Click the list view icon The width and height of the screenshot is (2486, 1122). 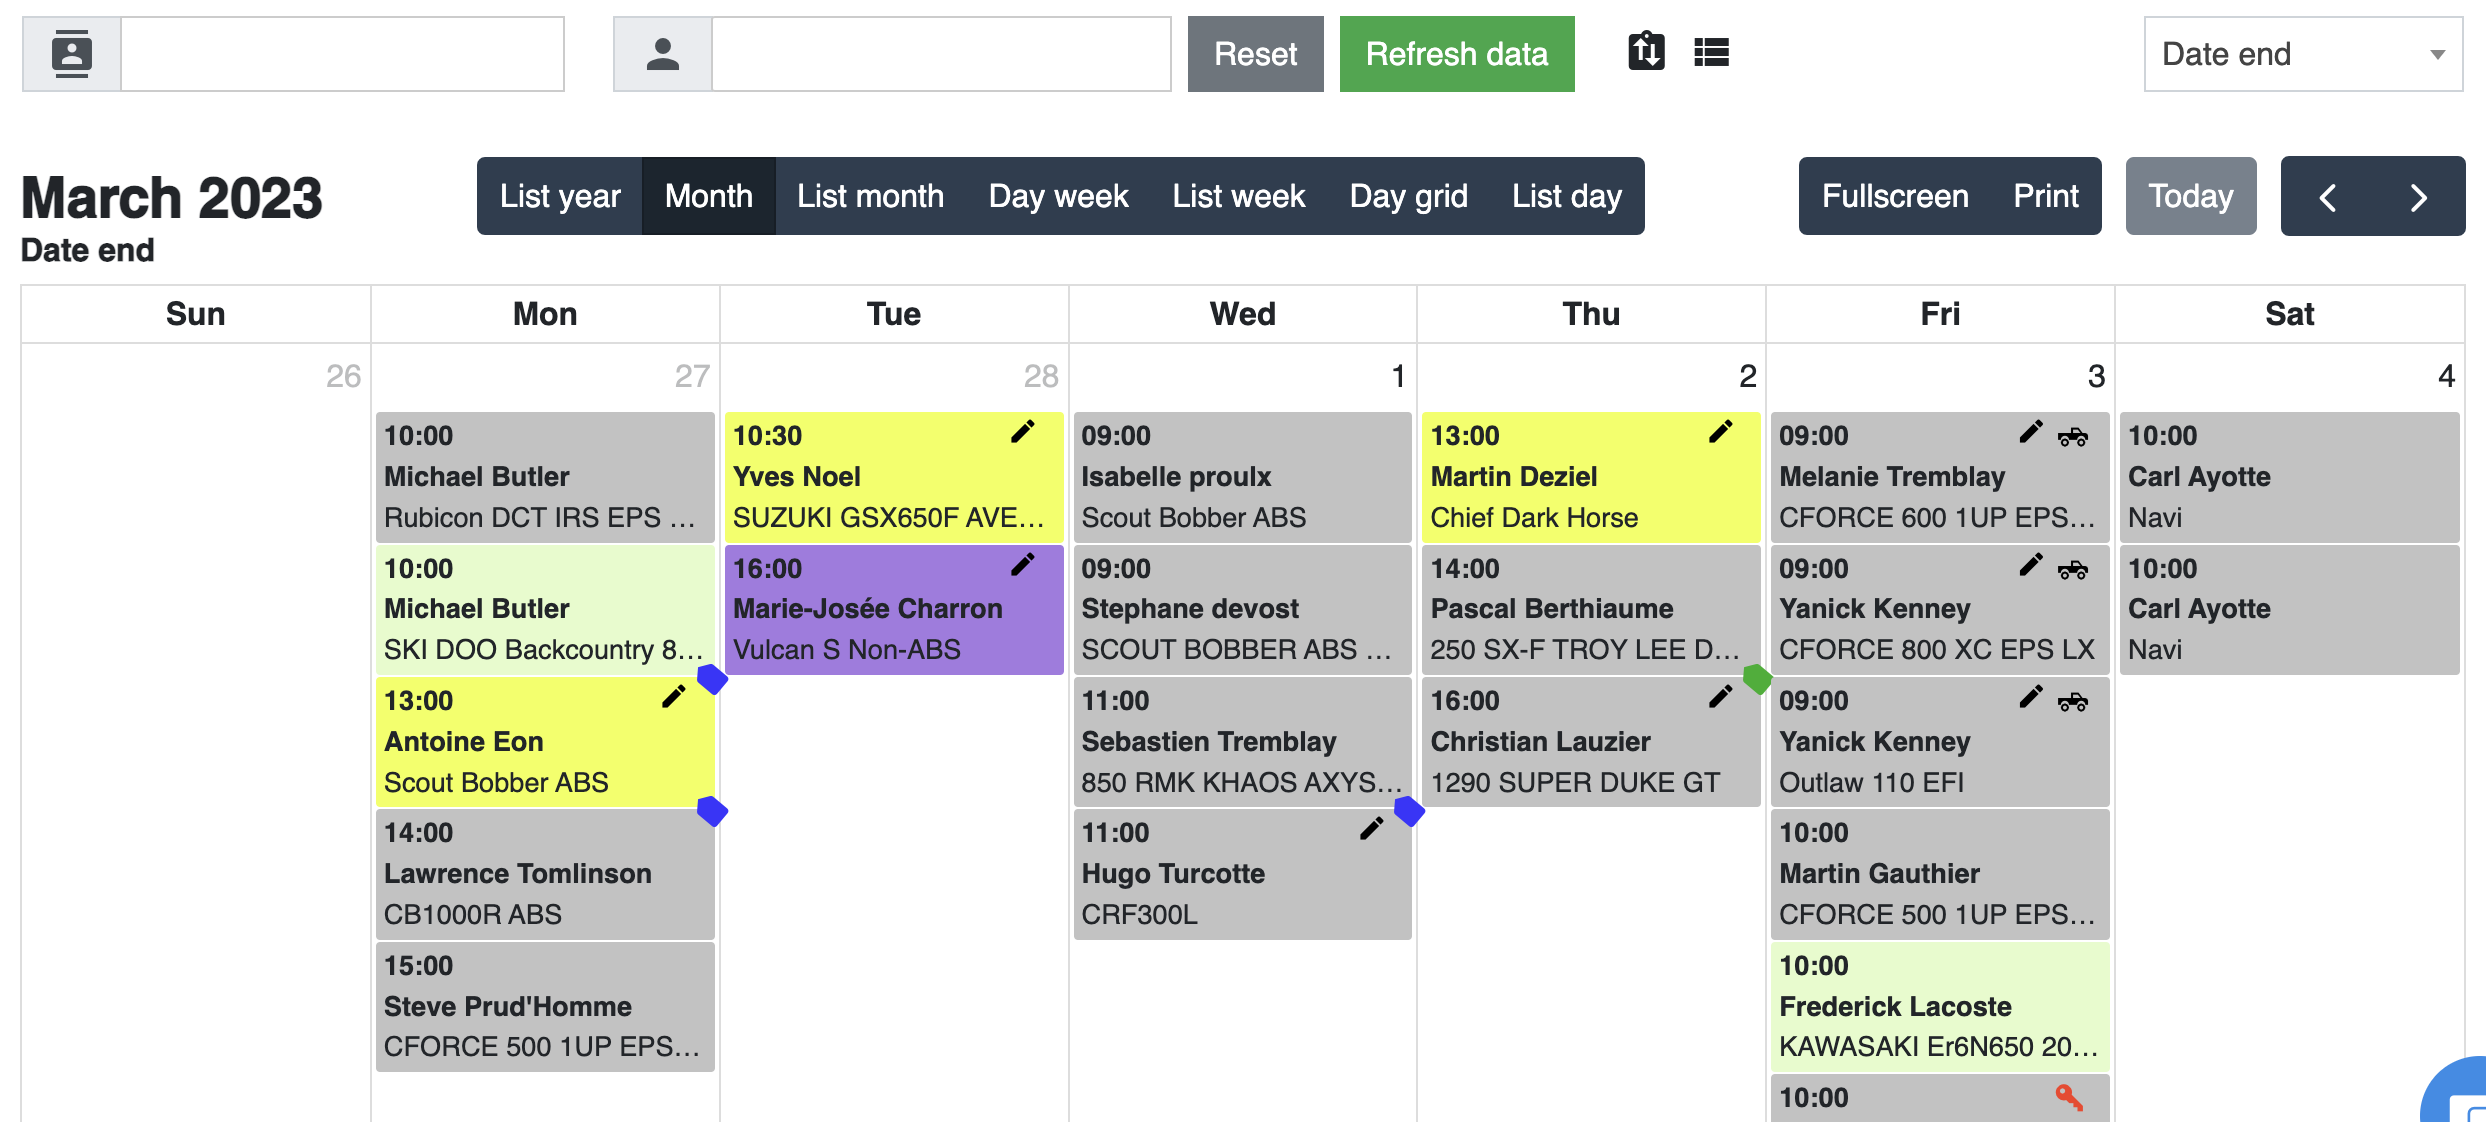point(1711,52)
